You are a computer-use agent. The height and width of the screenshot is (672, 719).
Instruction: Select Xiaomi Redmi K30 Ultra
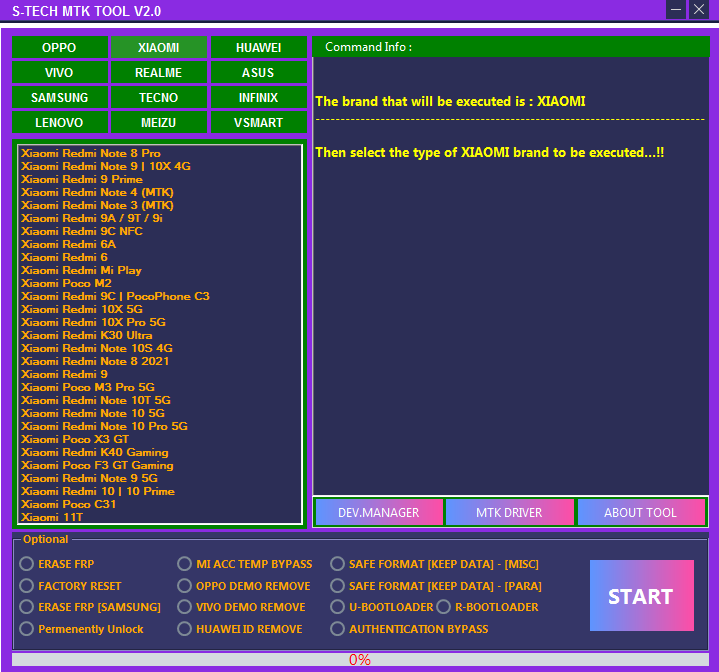click(x=160, y=335)
